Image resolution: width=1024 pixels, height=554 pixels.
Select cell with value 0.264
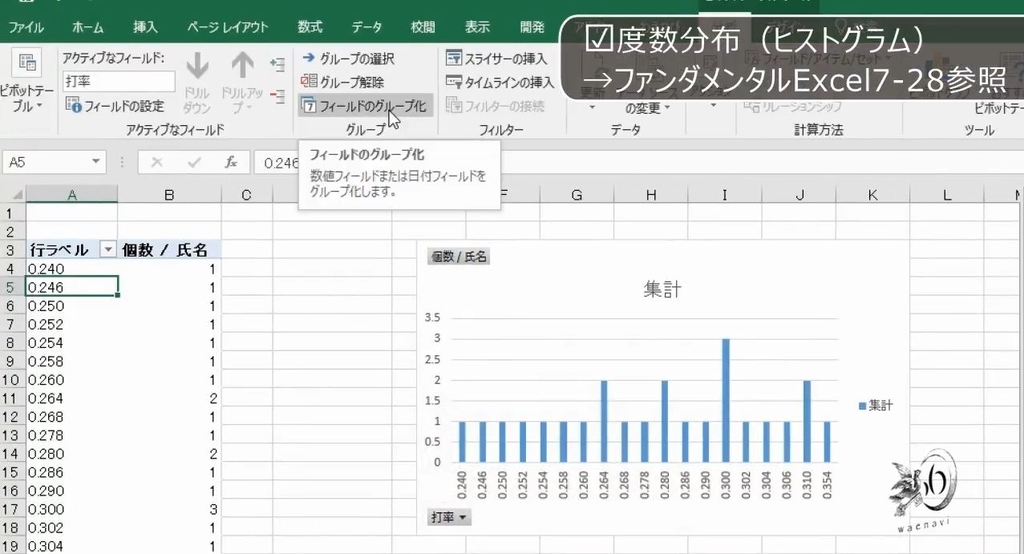coord(72,399)
